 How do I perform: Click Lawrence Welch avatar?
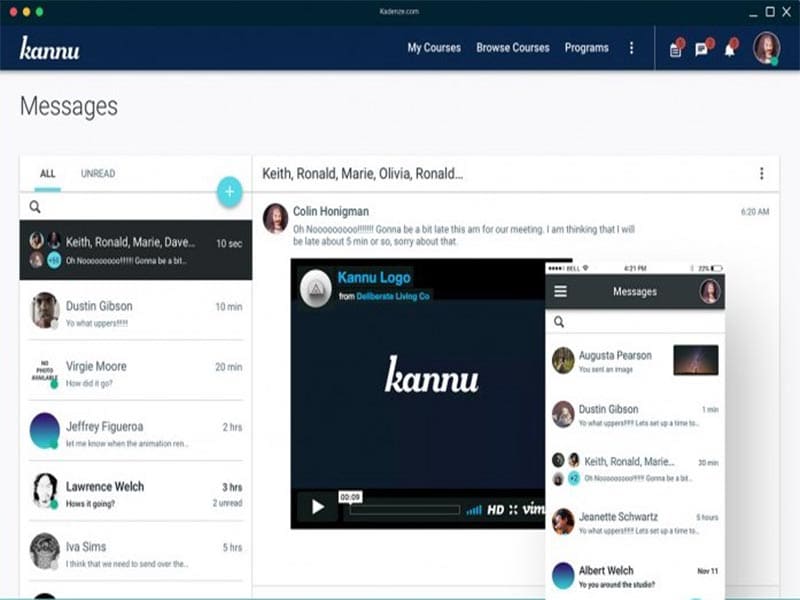(45, 491)
